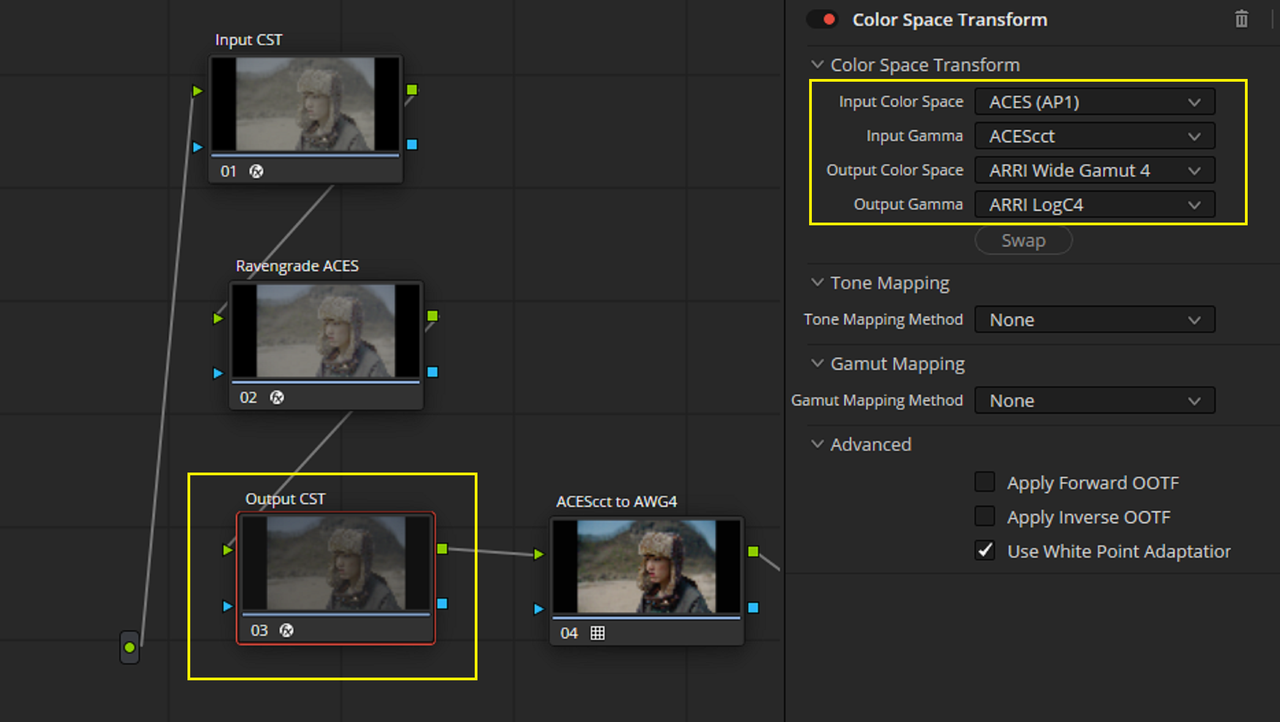
Task: Collapse the Advanced section
Action: pyautogui.click(x=818, y=444)
